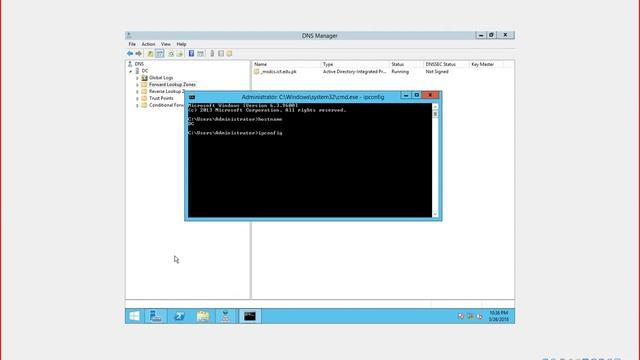Screen dimensions: 640x360
Task: Click the New Record list toolbar icon
Action: coord(221,53)
